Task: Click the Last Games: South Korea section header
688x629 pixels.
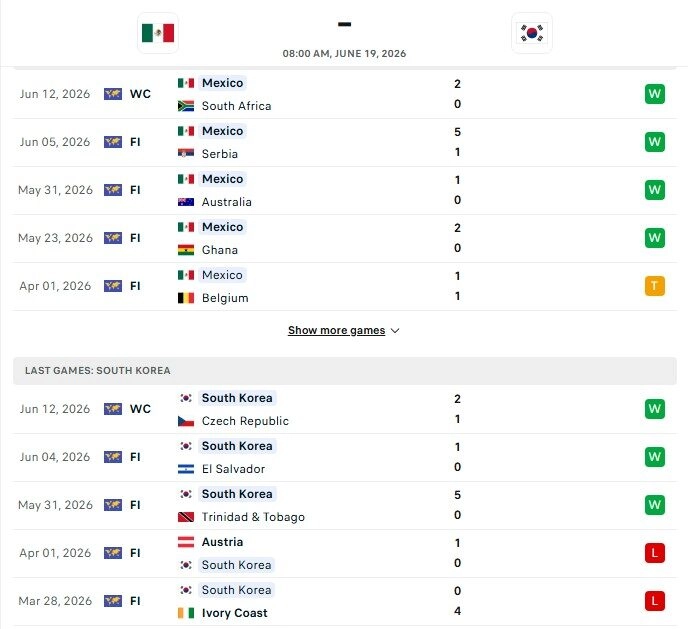Action: tap(344, 371)
